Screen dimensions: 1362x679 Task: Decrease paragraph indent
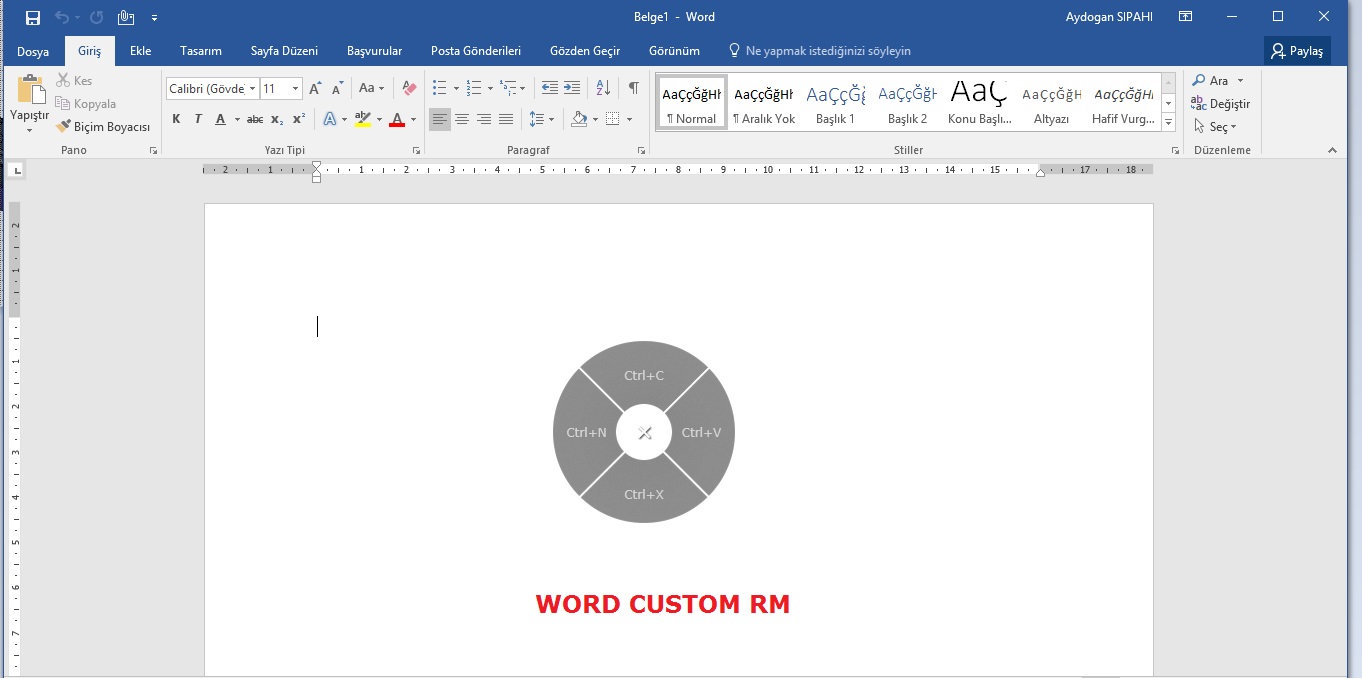point(550,88)
